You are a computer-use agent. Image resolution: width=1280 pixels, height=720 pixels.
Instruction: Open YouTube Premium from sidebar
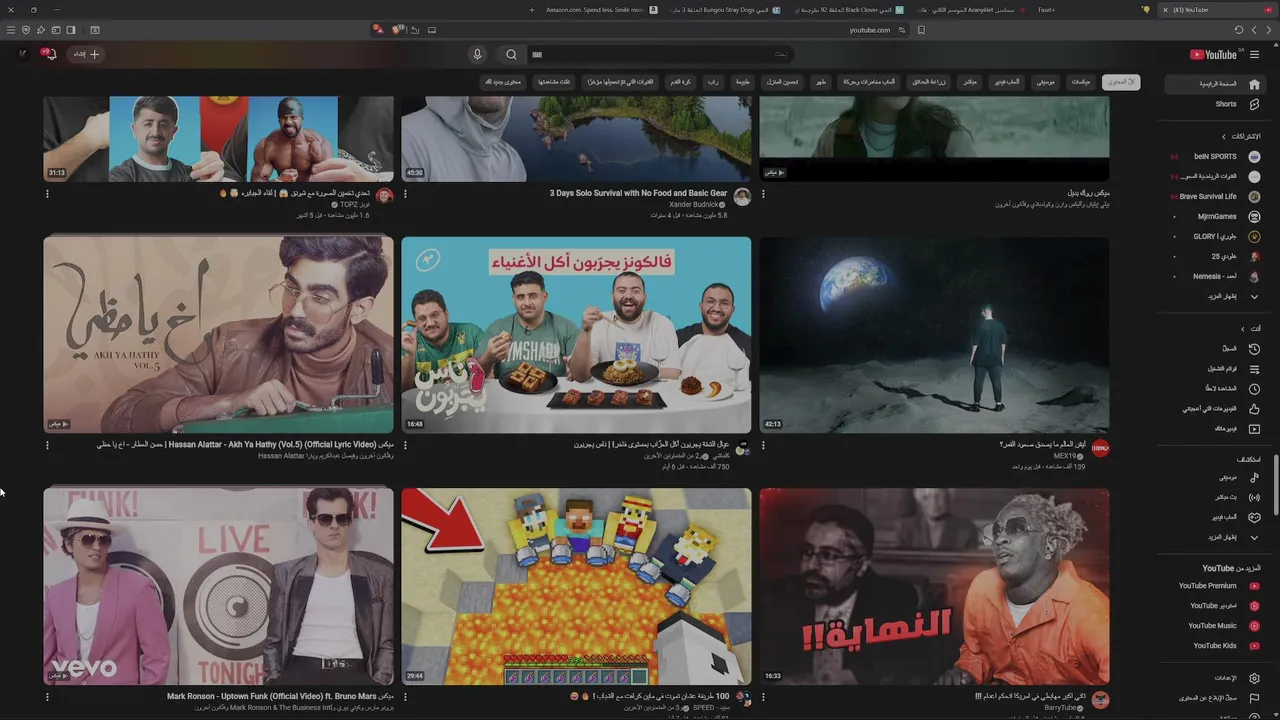click(x=1216, y=586)
